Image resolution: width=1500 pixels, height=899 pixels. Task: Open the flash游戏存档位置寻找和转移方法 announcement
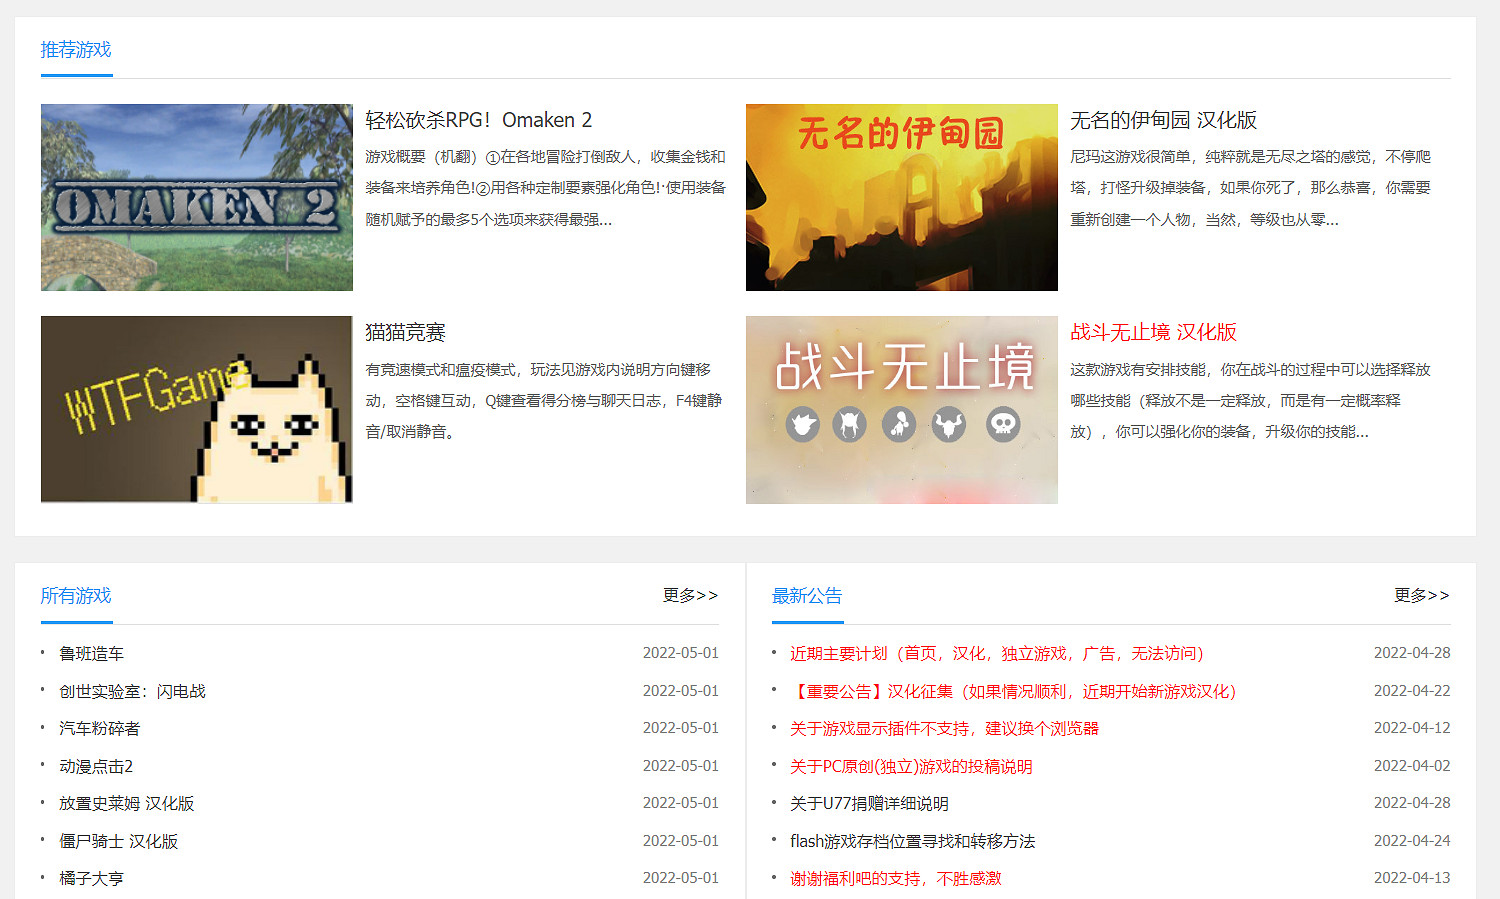tap(911, 841)
